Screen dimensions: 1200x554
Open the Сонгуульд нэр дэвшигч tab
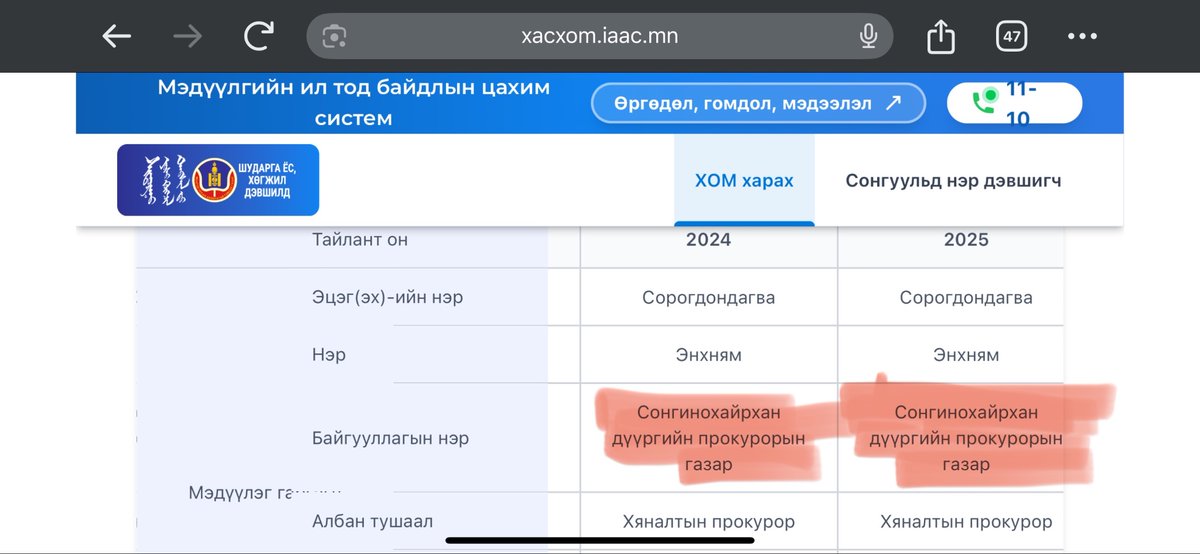tap(953, 181)
